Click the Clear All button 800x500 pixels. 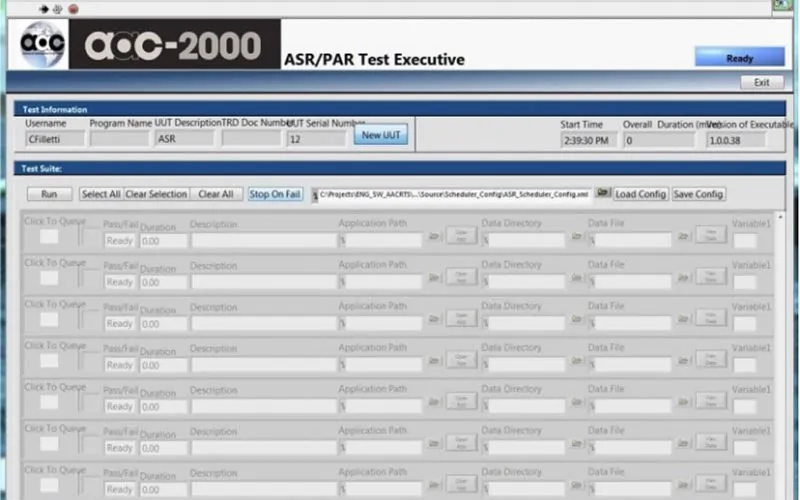216,194
